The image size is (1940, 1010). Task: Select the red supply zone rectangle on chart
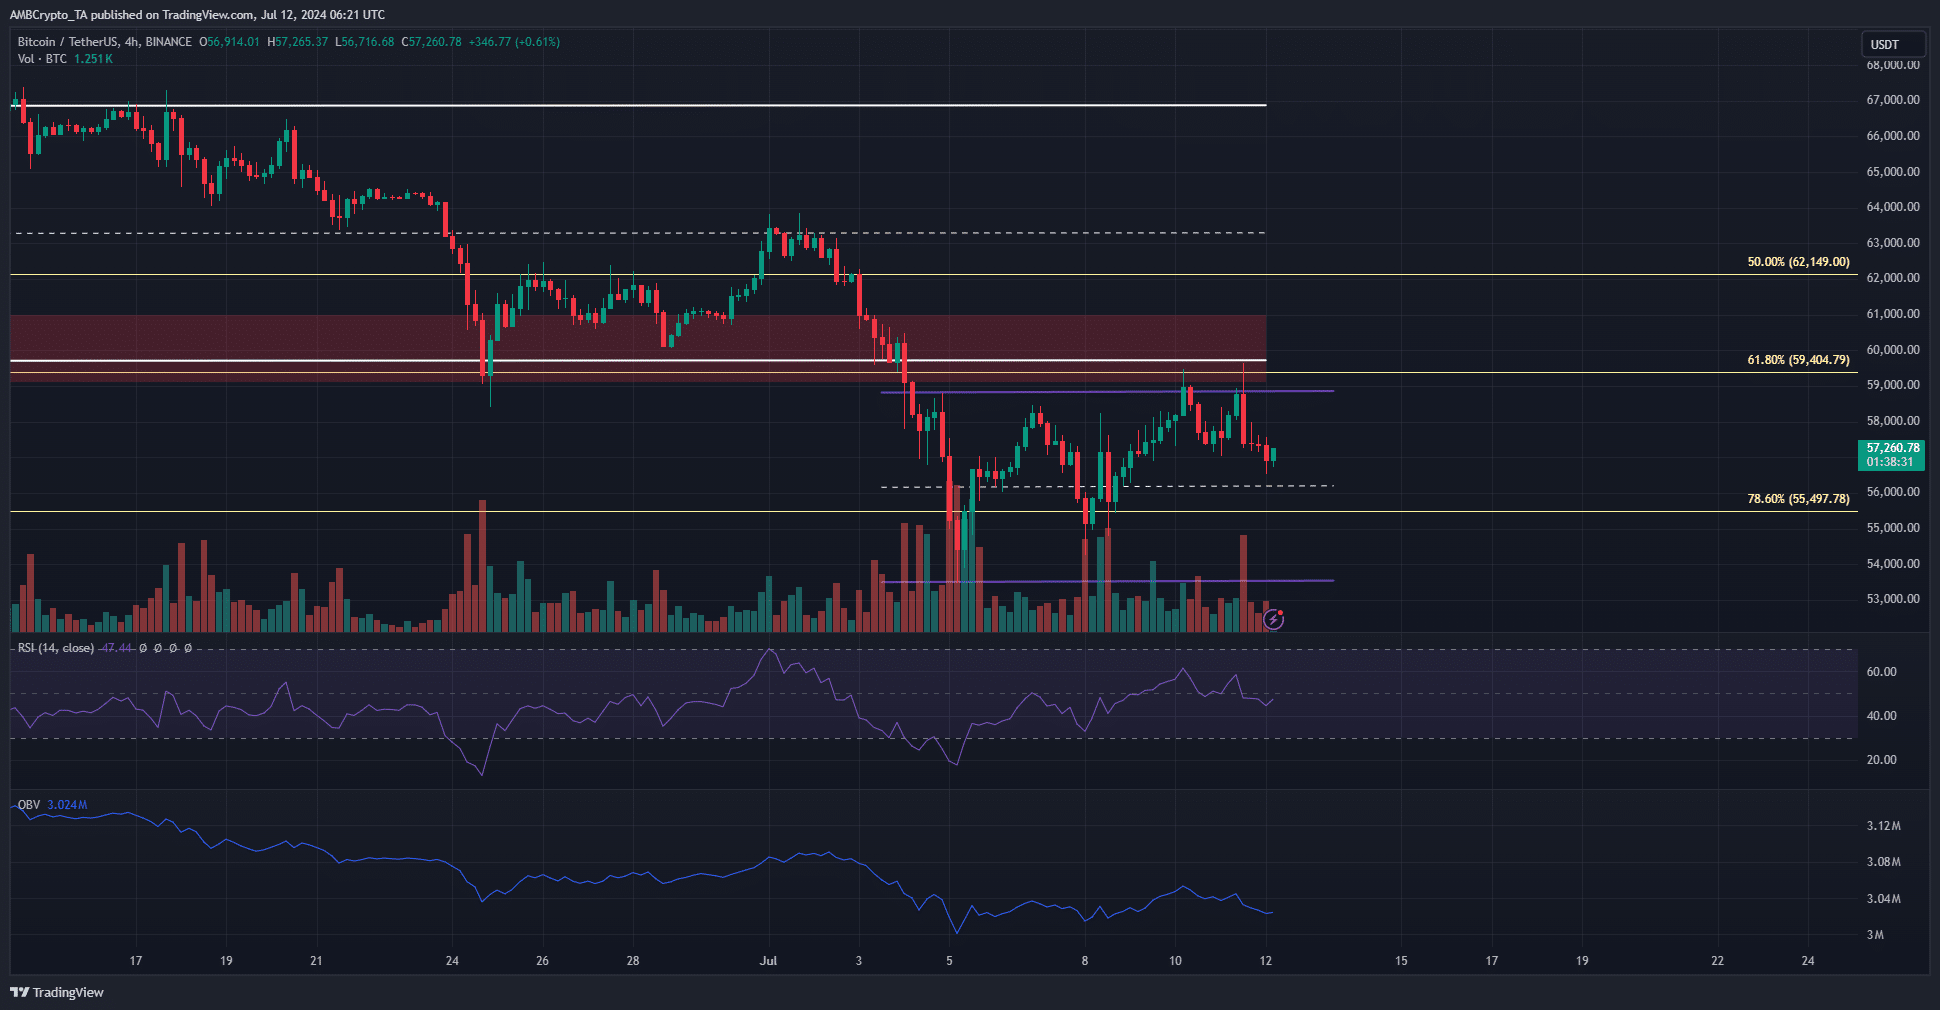click(x=638, y=348)
